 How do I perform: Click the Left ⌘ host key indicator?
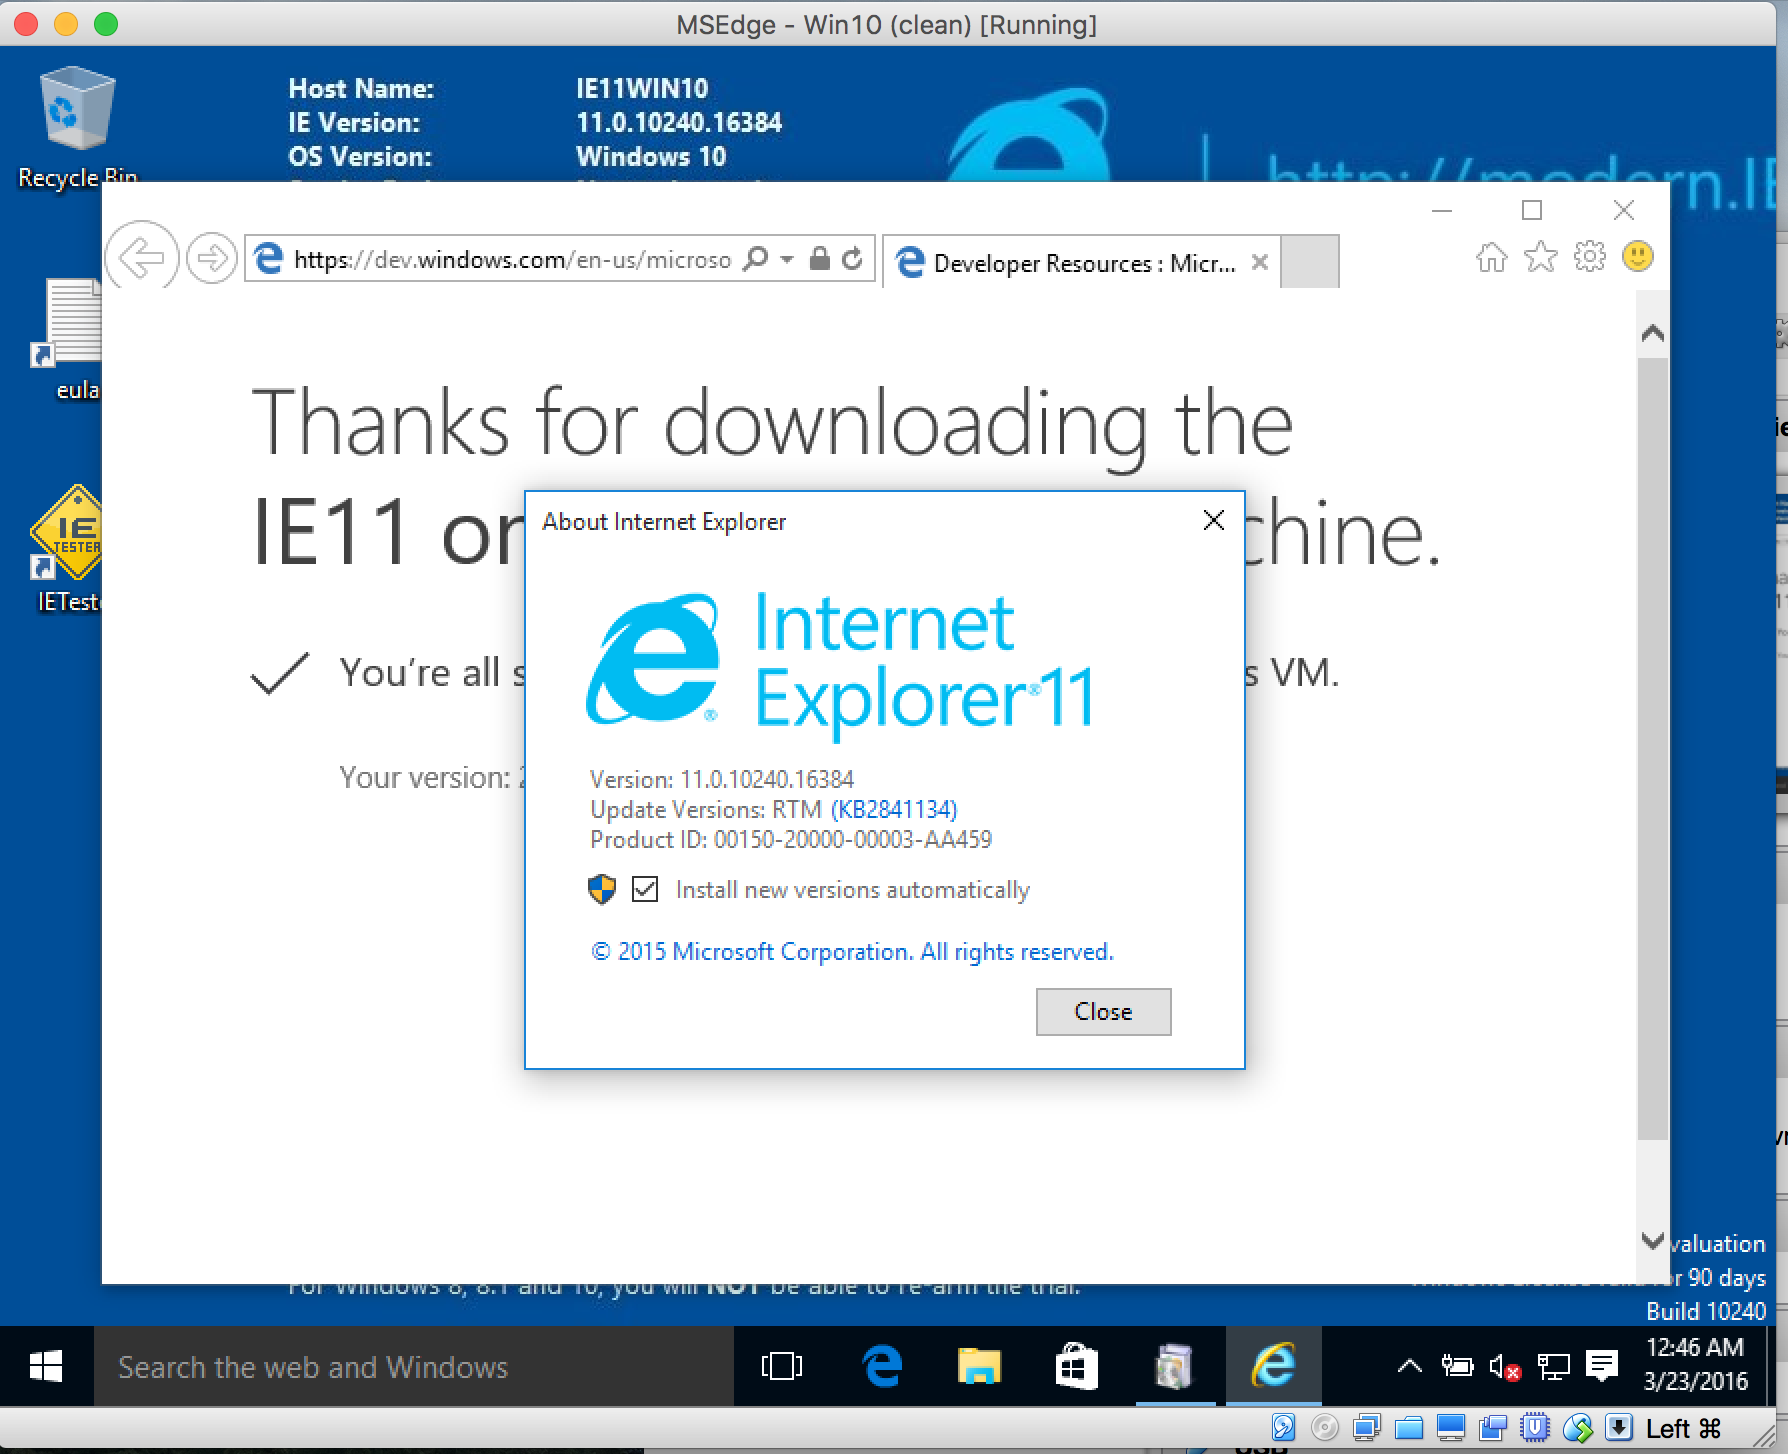click(x=1684, y=1428)
